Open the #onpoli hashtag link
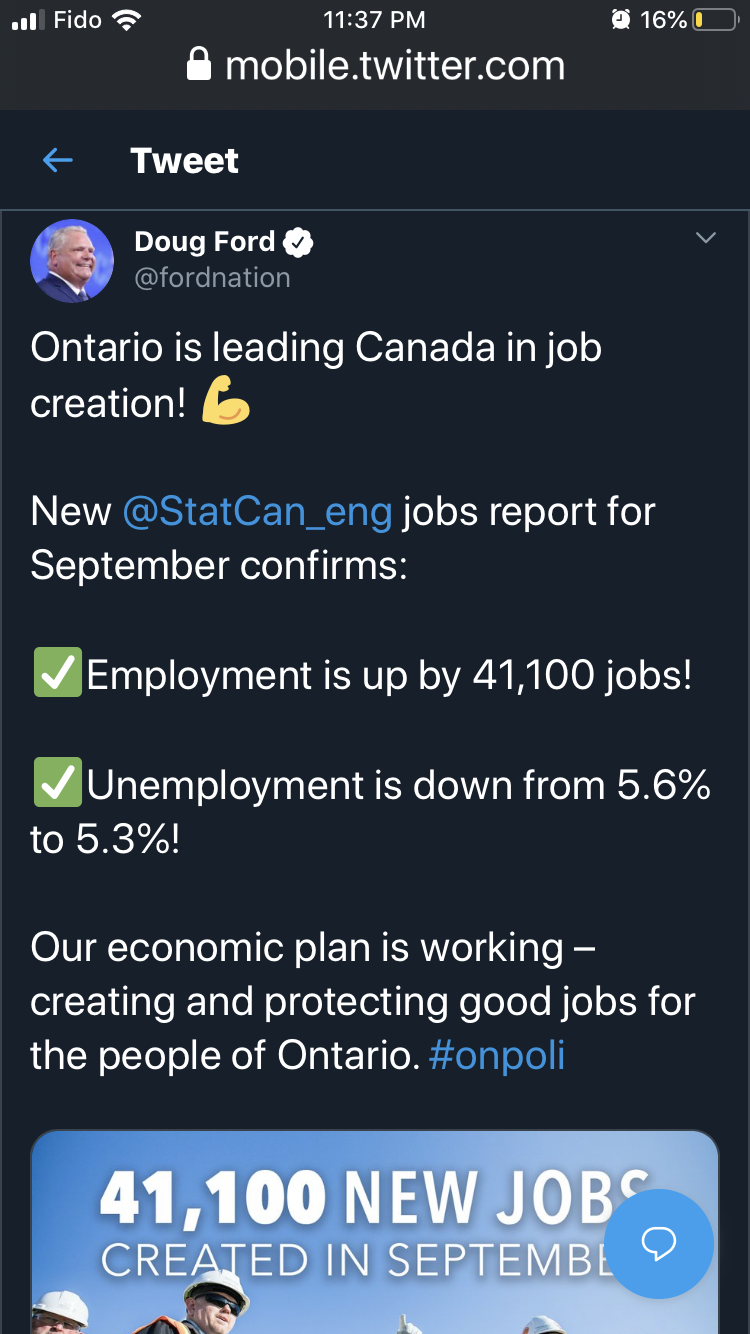 (x=496, y=1056)
